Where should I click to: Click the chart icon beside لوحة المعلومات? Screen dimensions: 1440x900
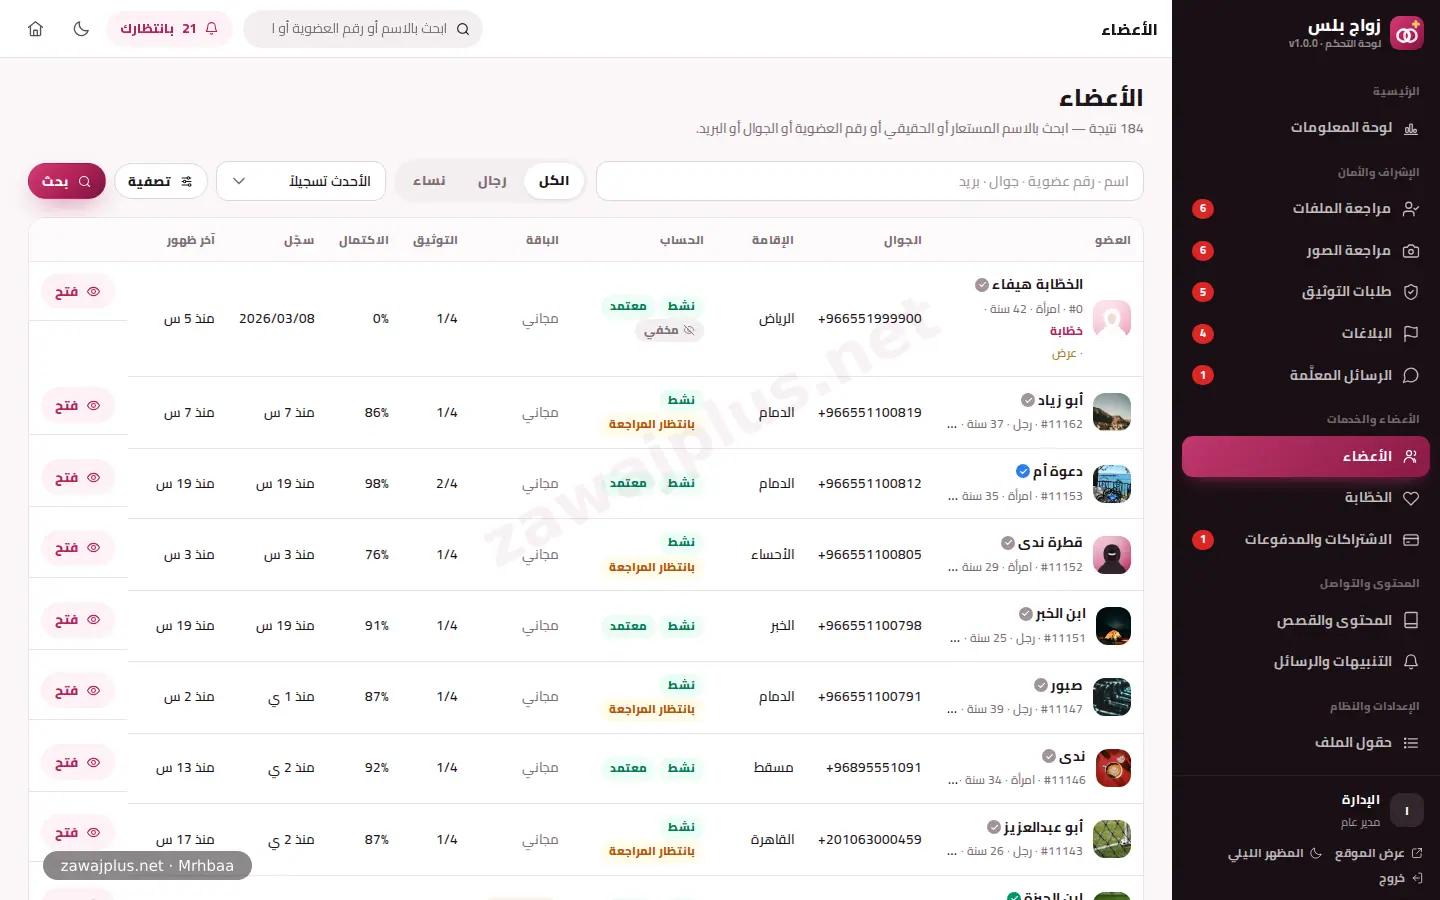pyautogui.click(x=1411, y=128)
